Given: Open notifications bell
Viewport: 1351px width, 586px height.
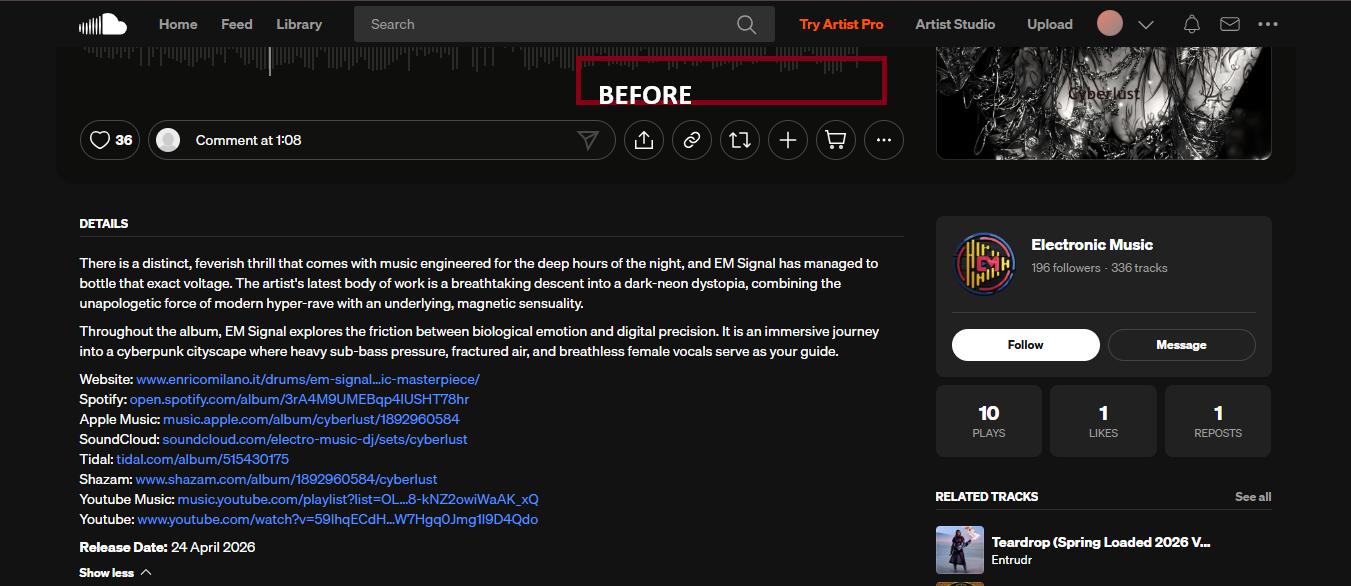Looking at the screenshot, I should 1191,24.
